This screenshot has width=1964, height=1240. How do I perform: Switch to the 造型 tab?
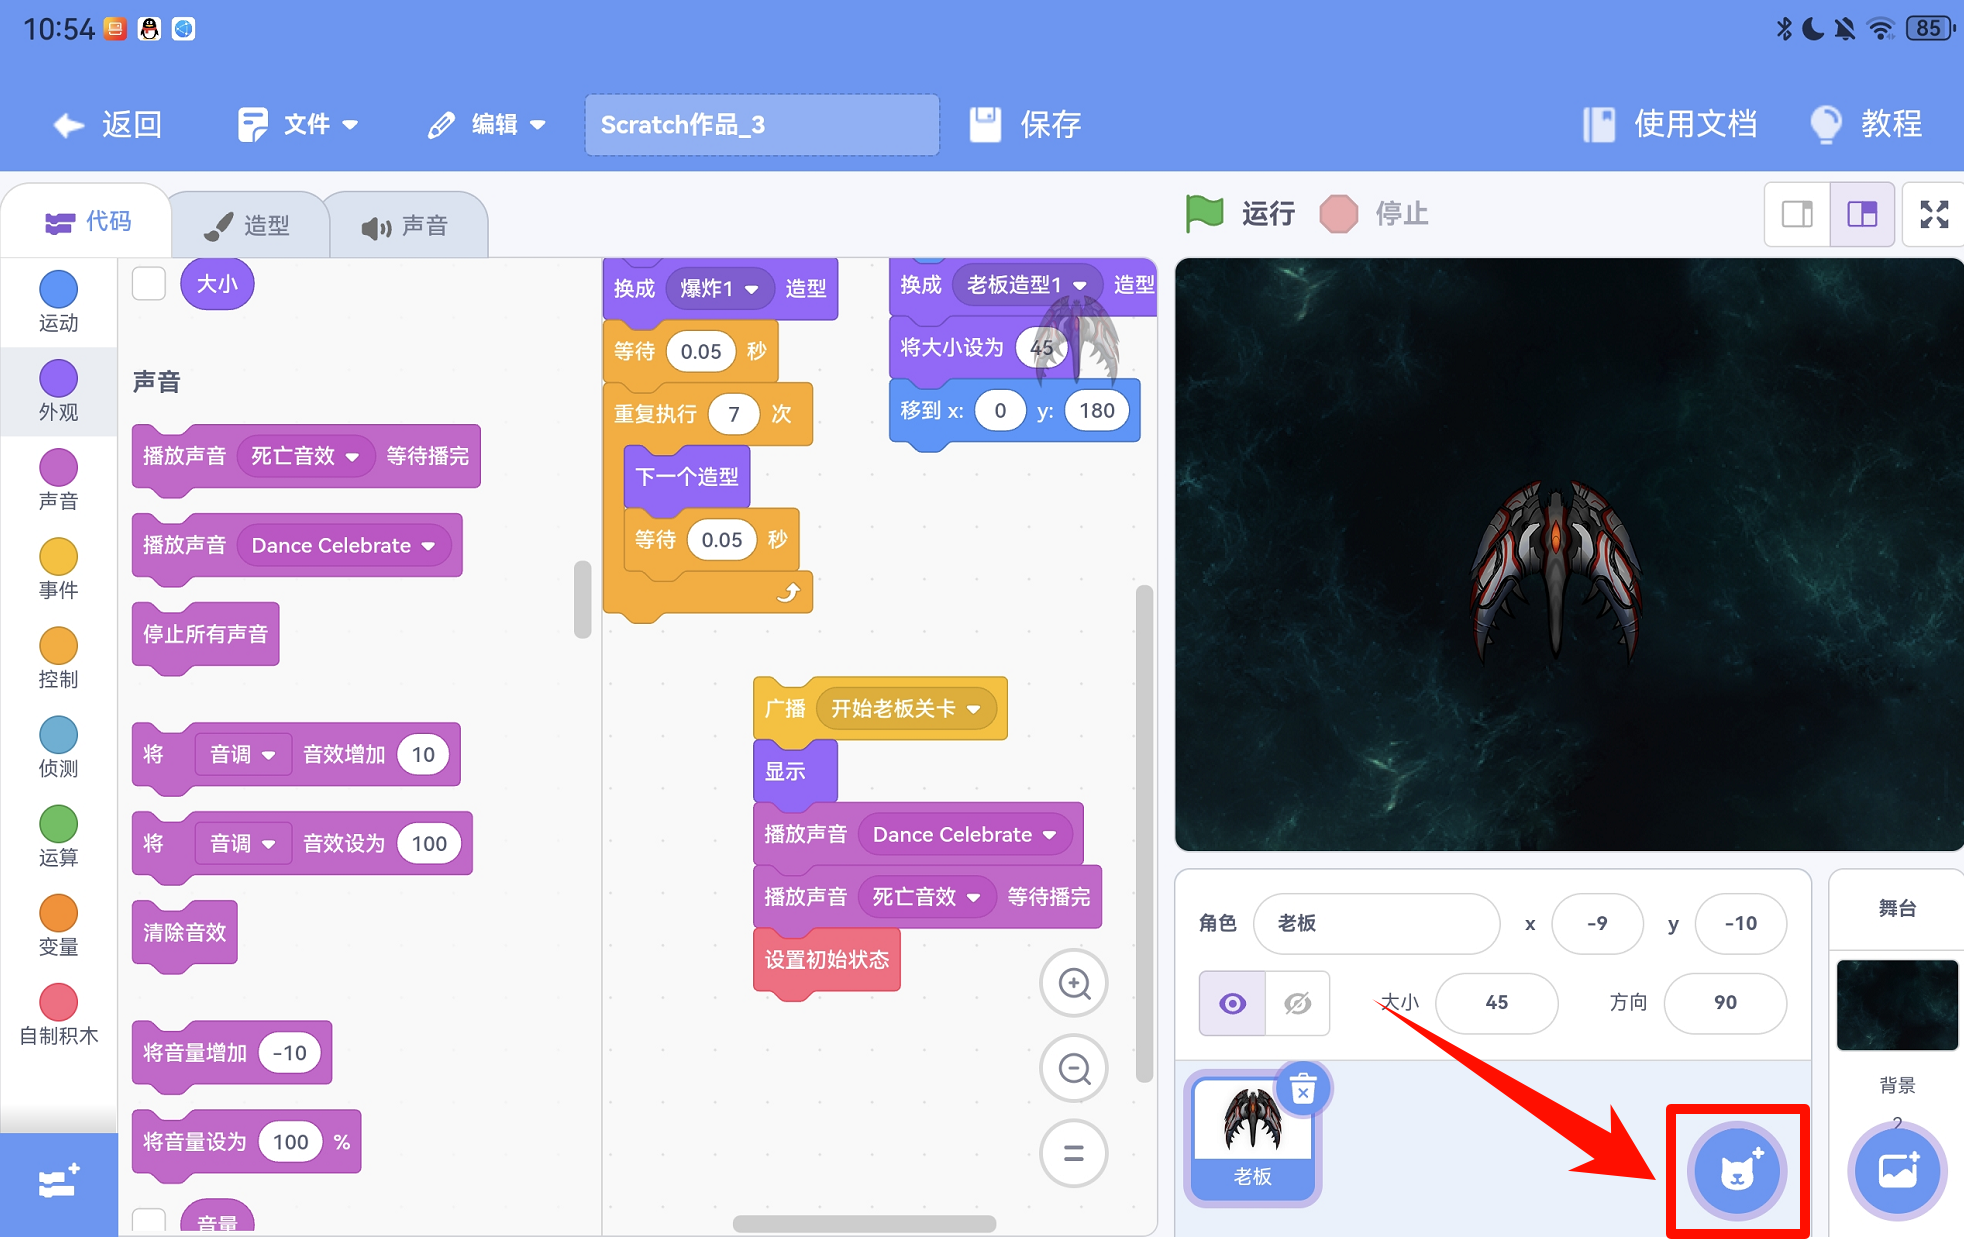click(249, 226)
